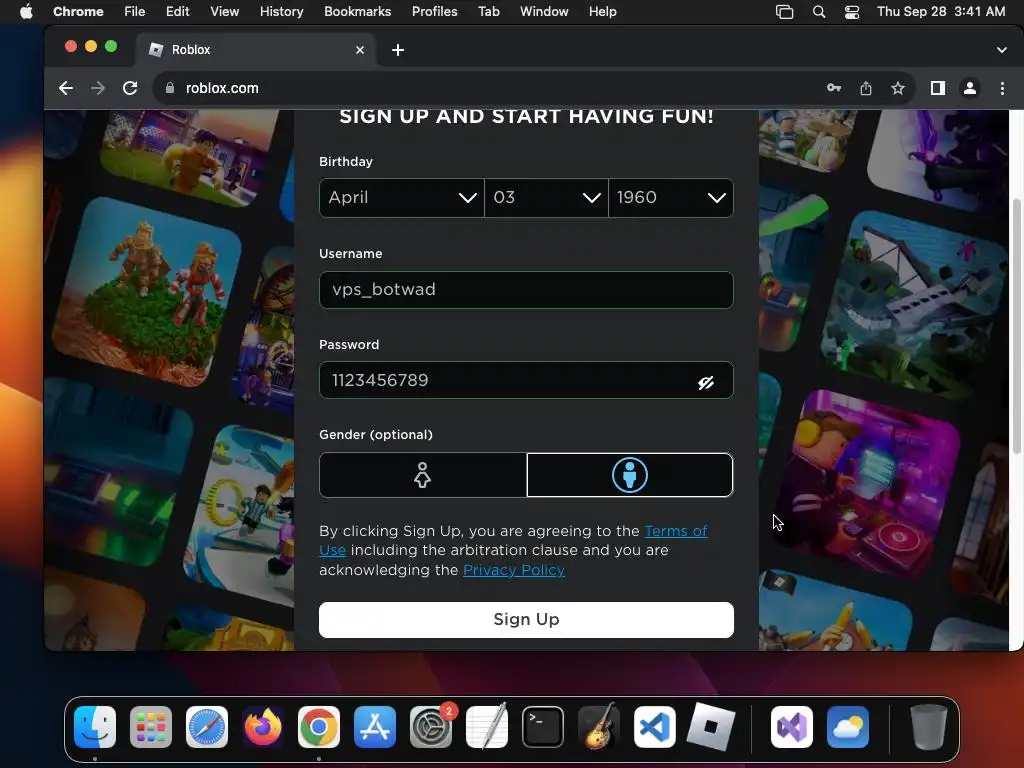1024x768 pixels.
Task: Select the Roblox browser tab
Action: tap(256, 50)
